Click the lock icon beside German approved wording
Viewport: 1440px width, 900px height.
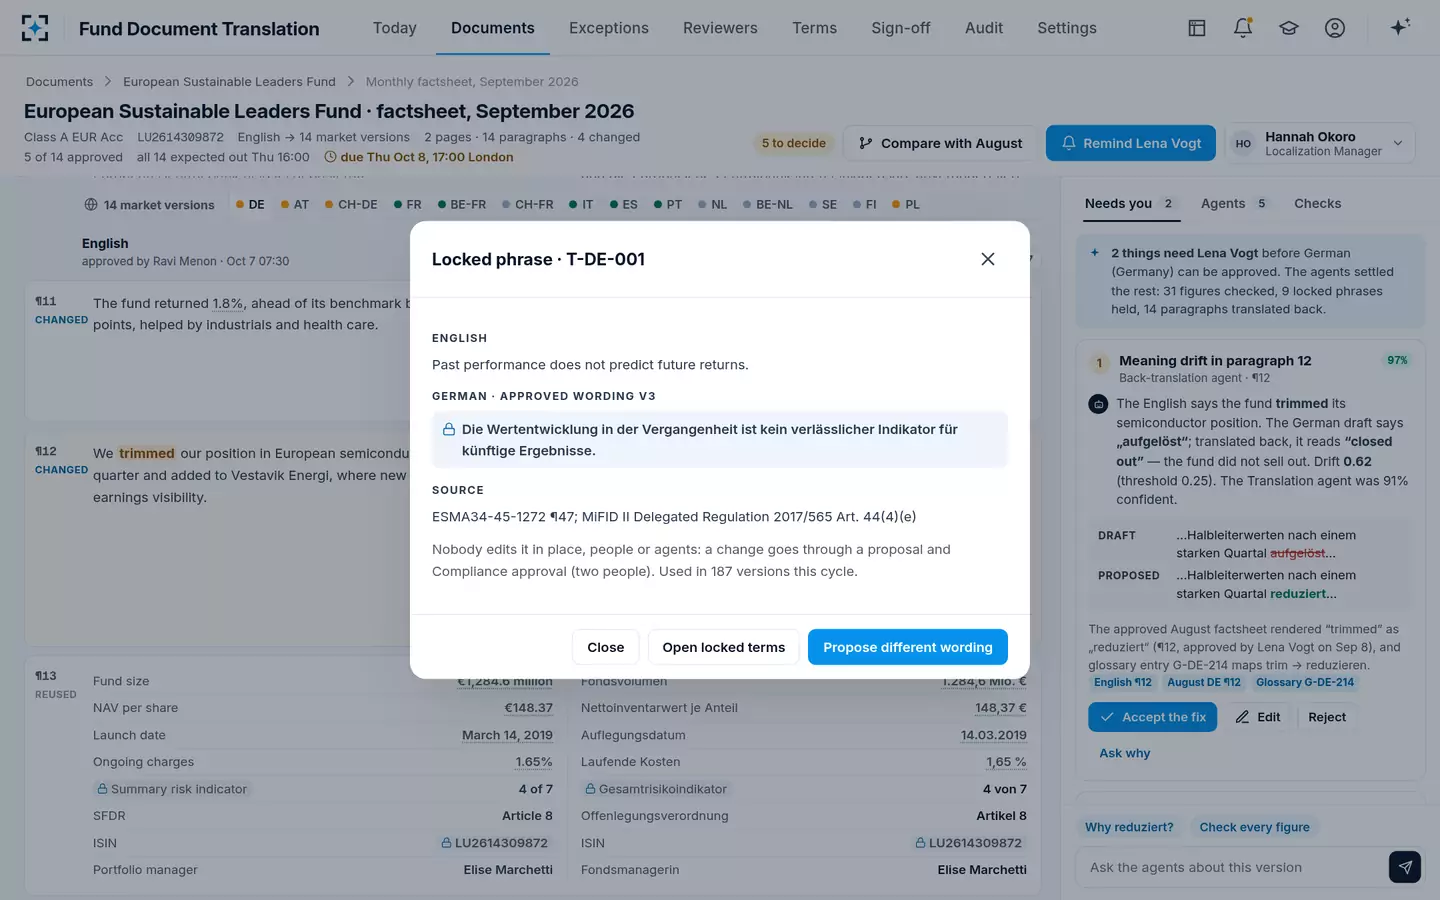(x=449, y=429)
